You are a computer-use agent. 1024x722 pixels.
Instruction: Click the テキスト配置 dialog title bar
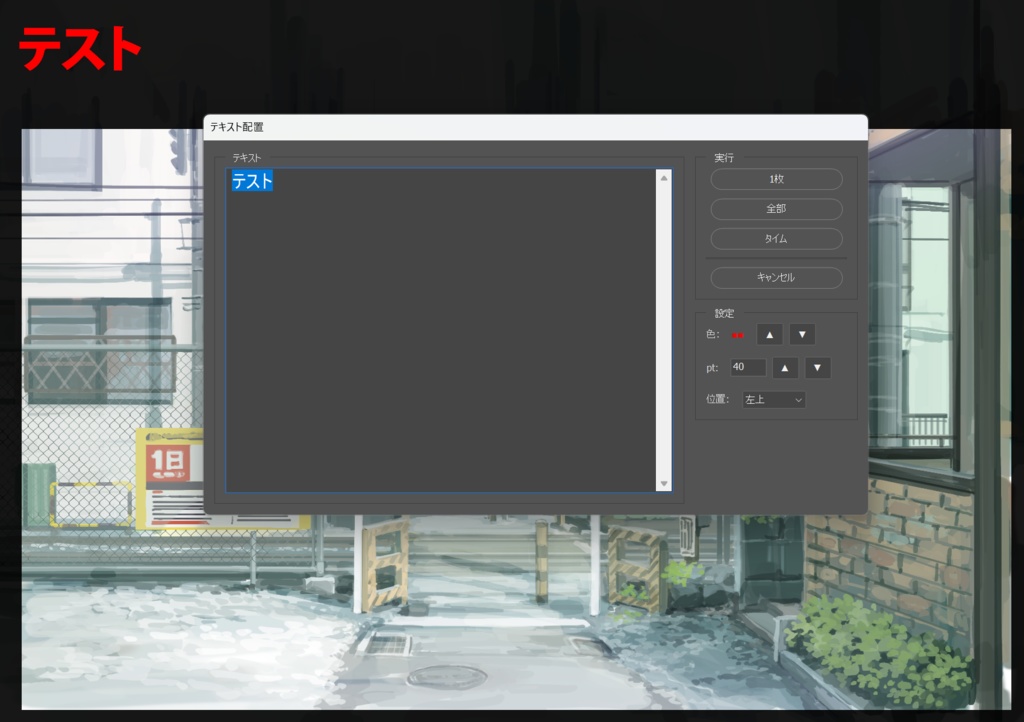coord(536,127)
